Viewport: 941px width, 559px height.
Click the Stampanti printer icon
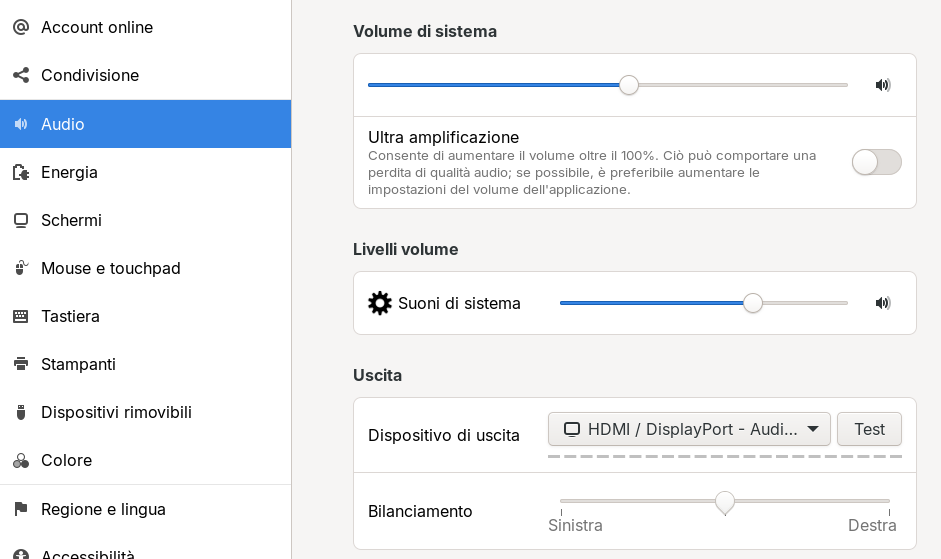(x=21, y=364)
